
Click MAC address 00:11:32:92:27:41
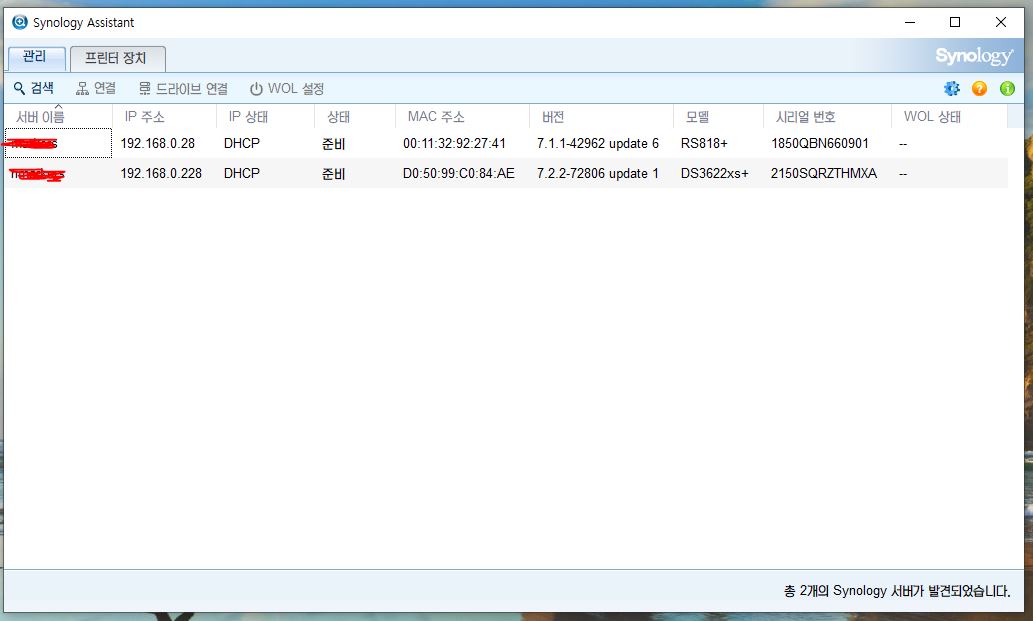click(x=454, y=143)
